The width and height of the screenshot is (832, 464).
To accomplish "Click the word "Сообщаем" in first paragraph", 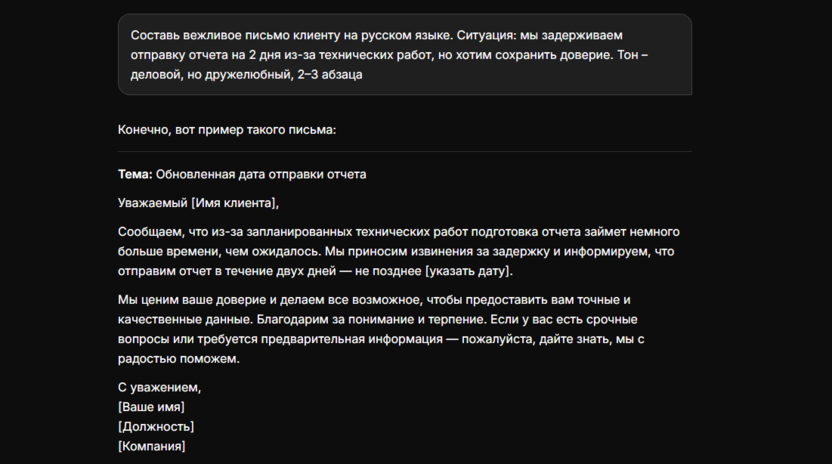I will 148,232.
